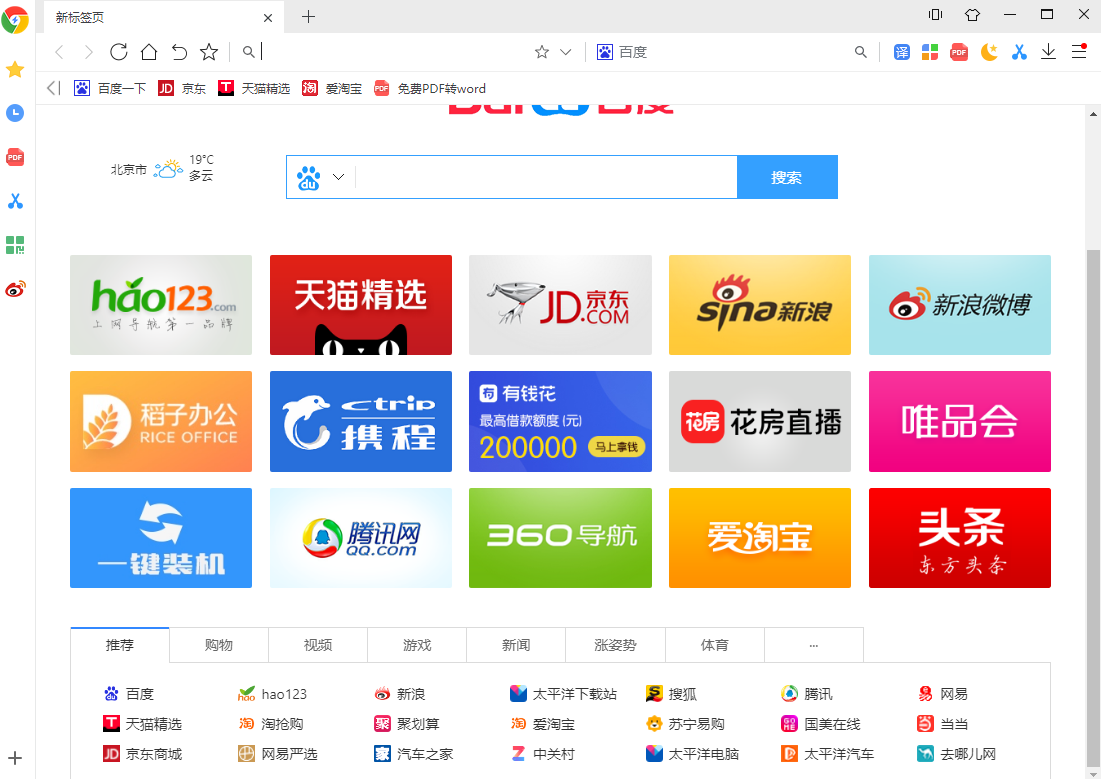Click the bookmarks star beside undo button

pos(209,52)
